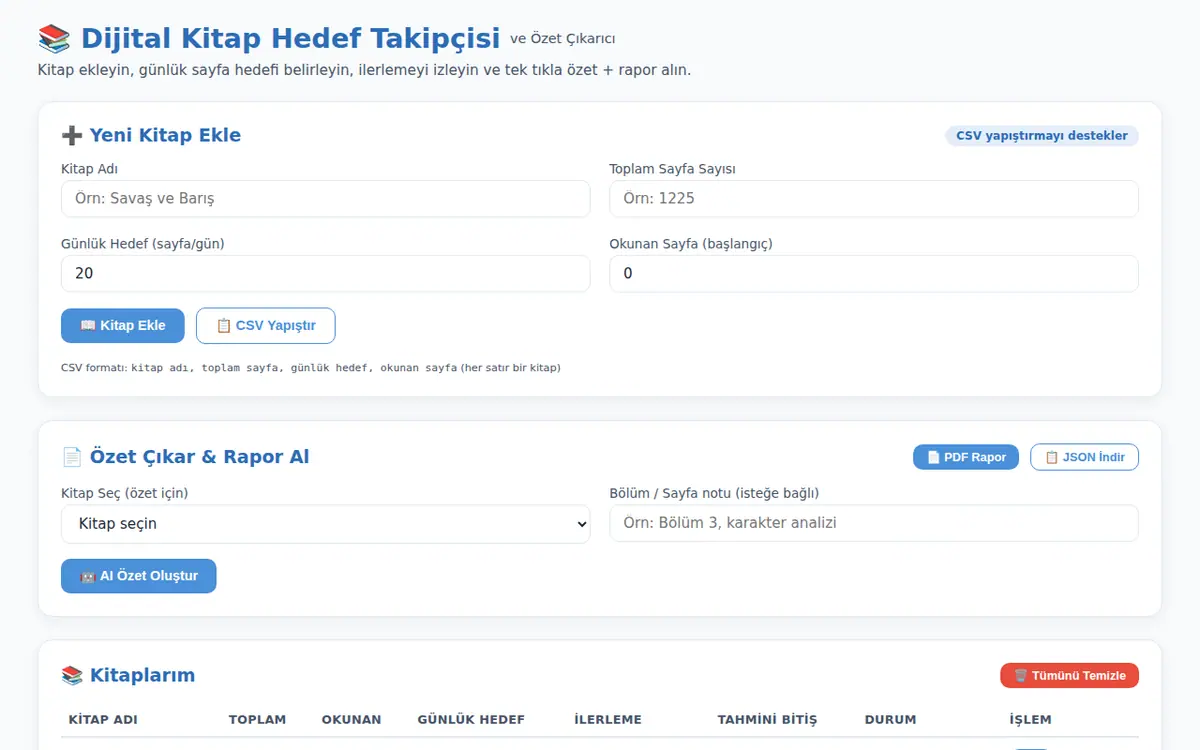Click the books icon beside Dijital Kitap title
The width and height of the screenshot is (1200, 750).
pos(54,39)
